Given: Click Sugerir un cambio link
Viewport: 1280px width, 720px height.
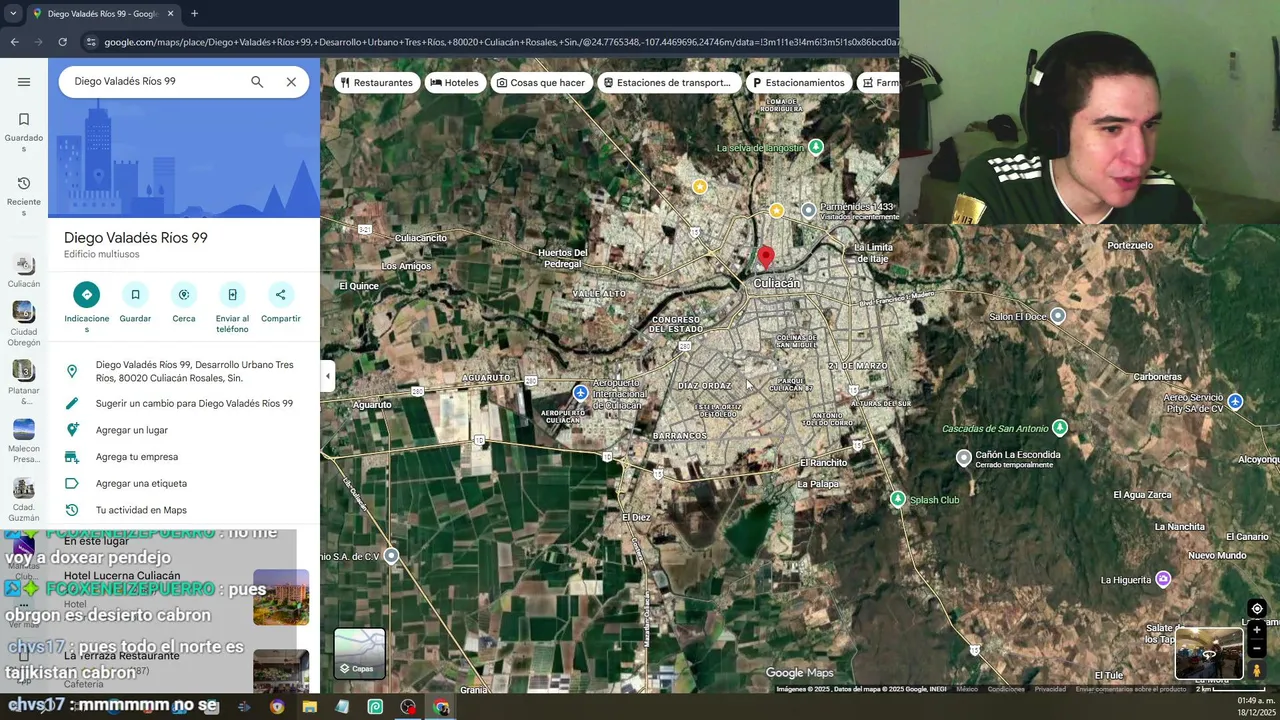Looking at the screenshot, I should (184, 403).
